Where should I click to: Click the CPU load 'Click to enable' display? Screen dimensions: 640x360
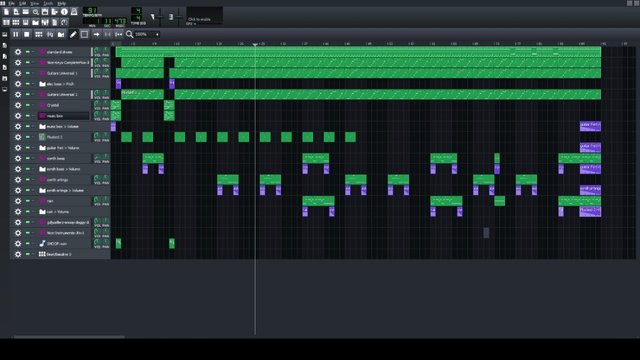pyautogui.click(x=204, y=16)
